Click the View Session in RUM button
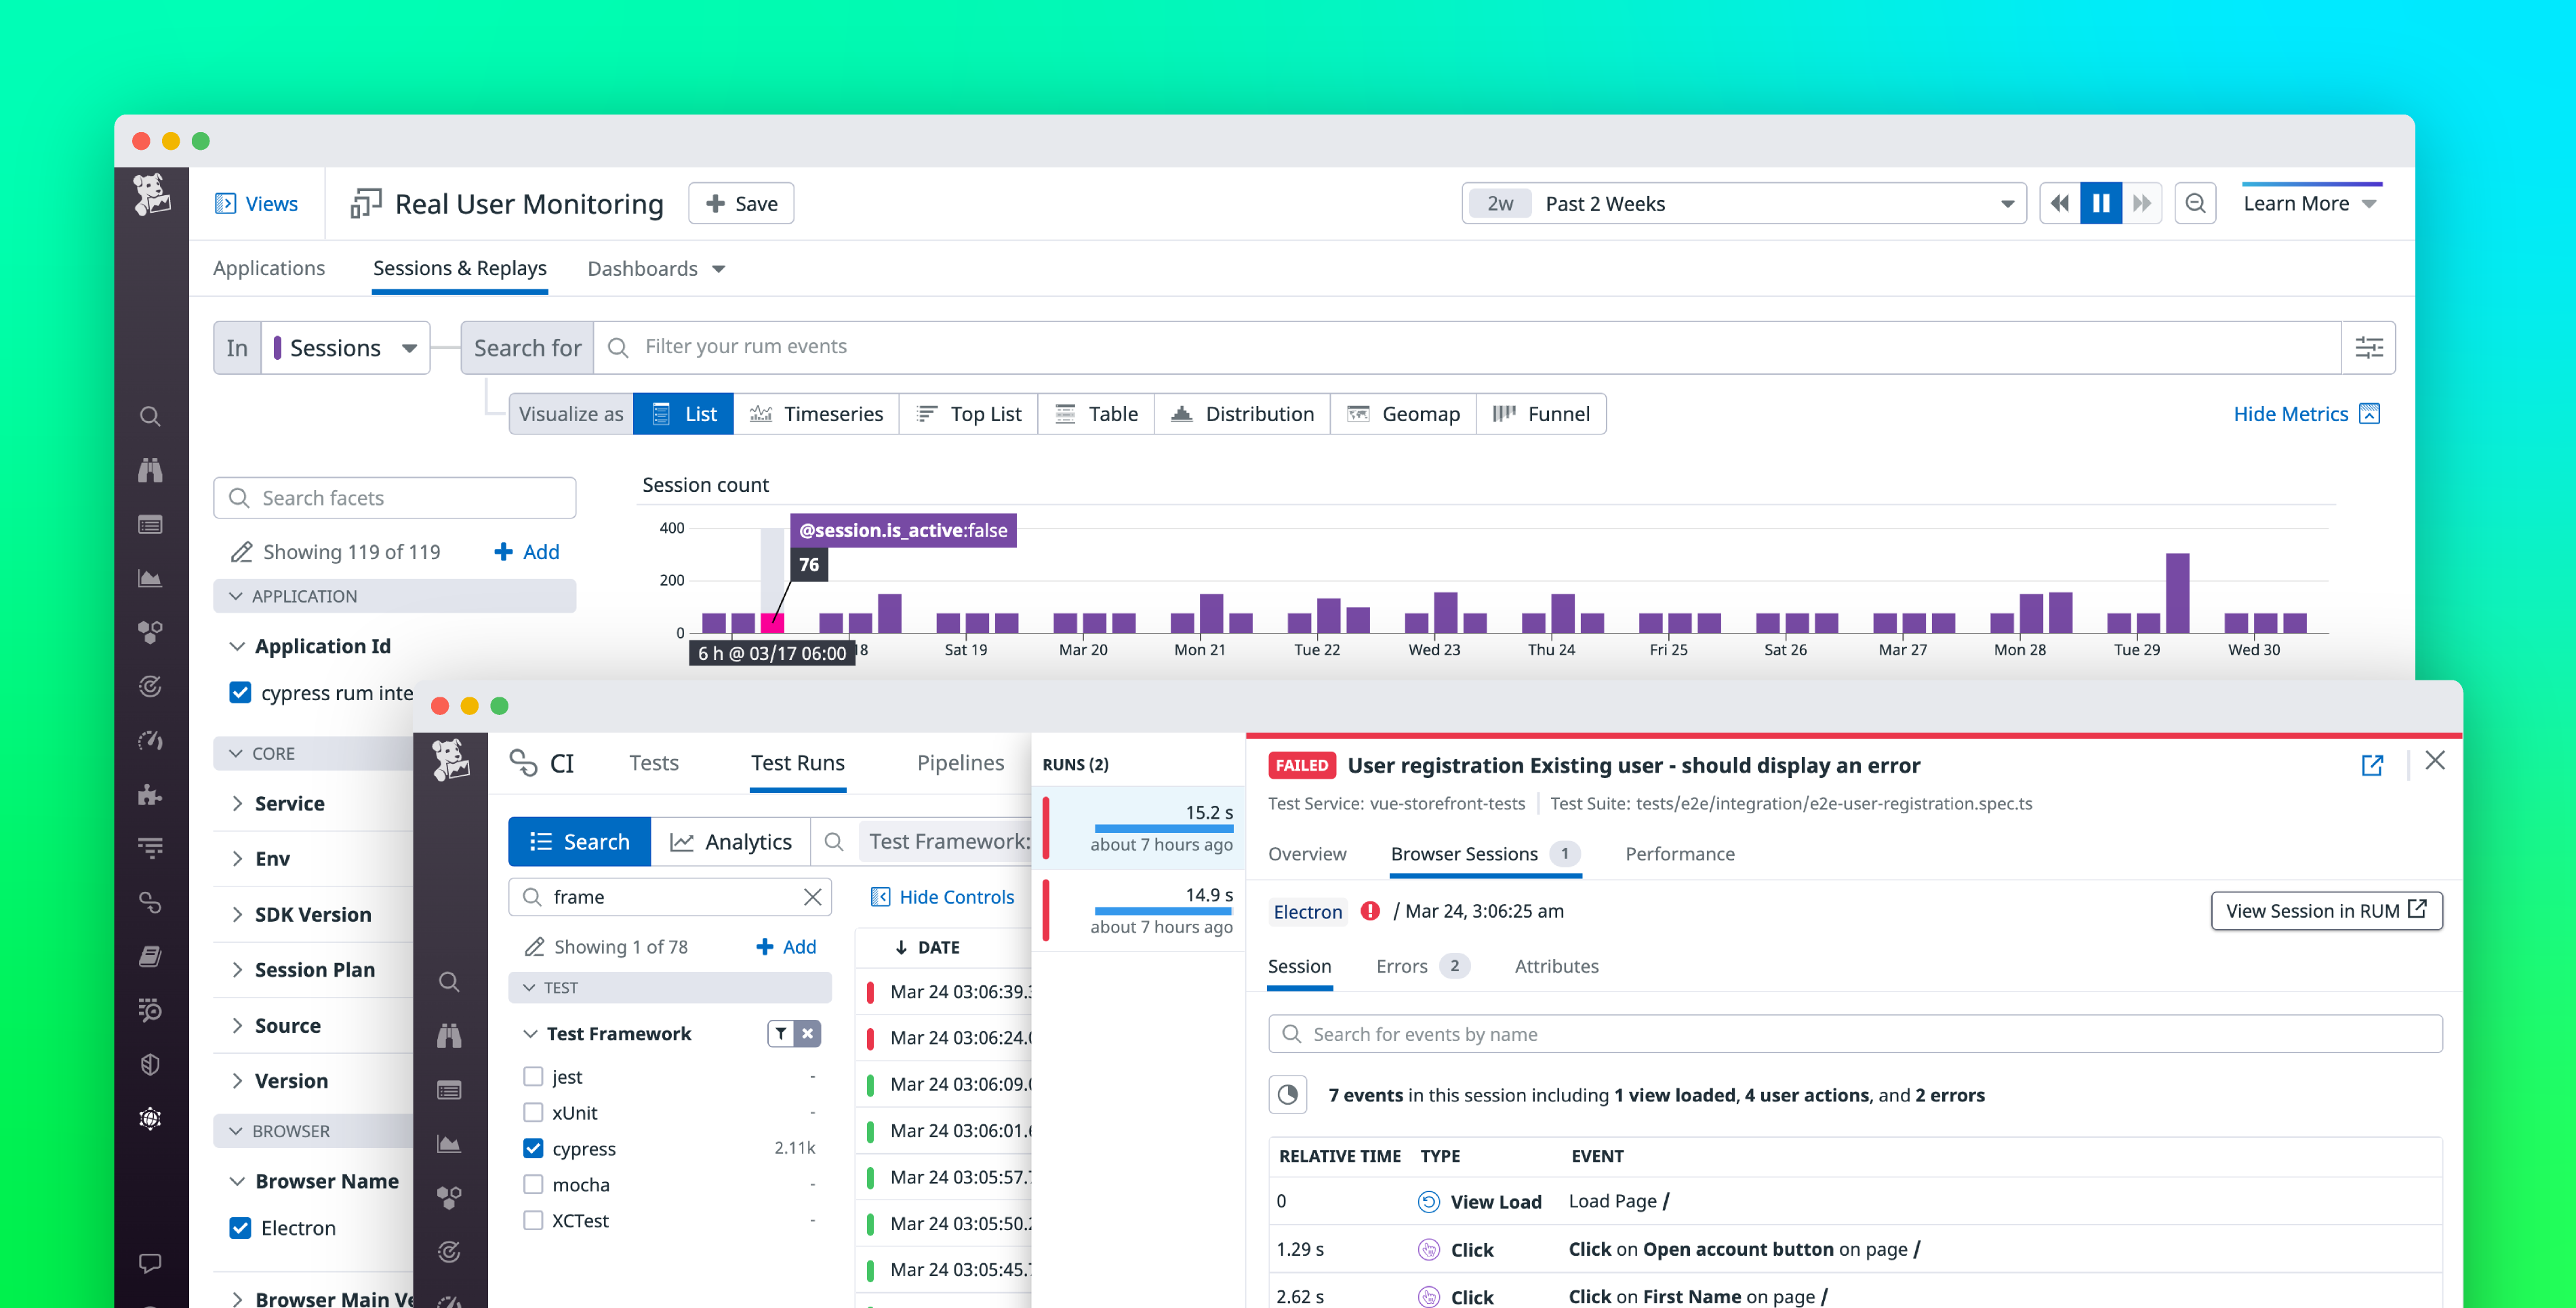The width and height of the screenshot is (2576, 1308). point(2326,910)
